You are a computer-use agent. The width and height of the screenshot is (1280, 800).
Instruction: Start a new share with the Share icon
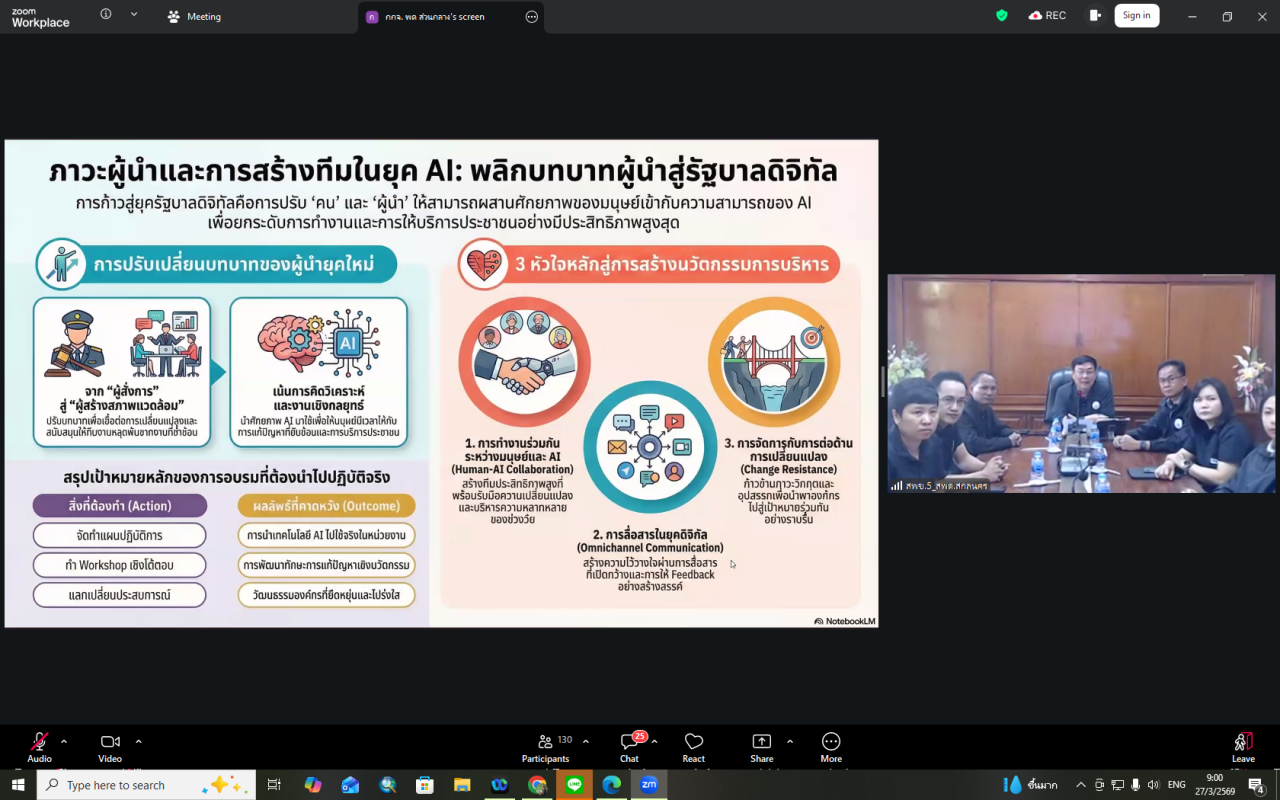(761, 745)
